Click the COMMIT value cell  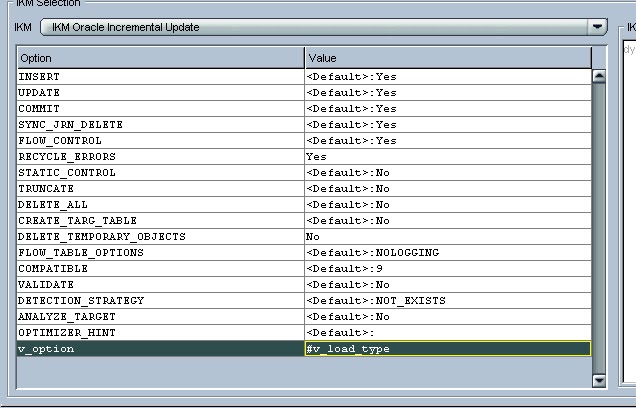pyautogui.click(x=448, y=109)
